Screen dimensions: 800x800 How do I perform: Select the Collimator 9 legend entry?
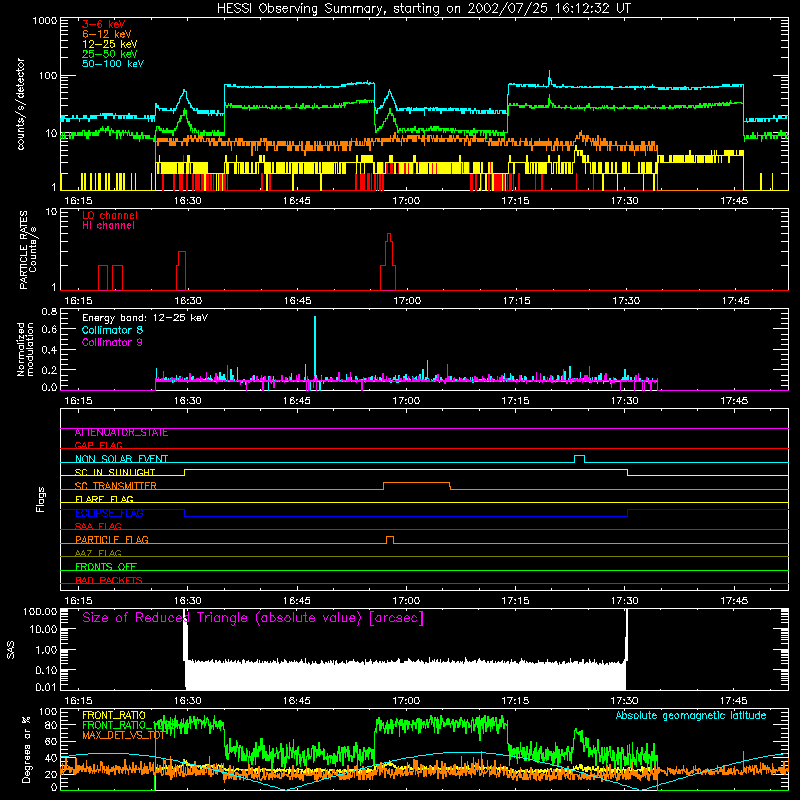[112, 342]
